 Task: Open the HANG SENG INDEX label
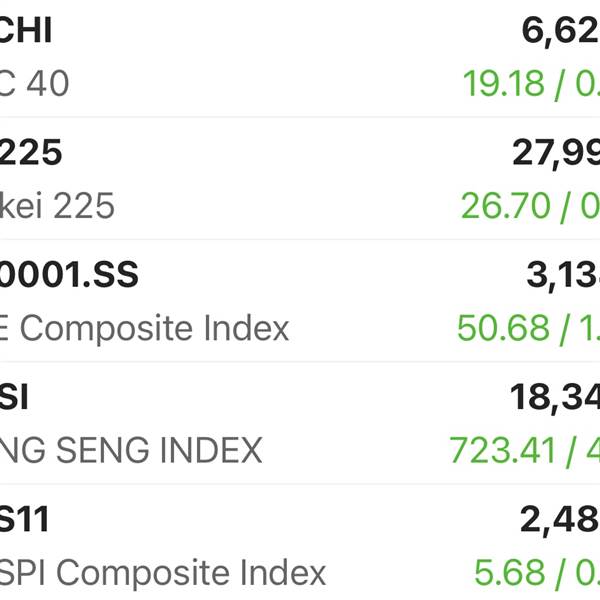(131, 450)
